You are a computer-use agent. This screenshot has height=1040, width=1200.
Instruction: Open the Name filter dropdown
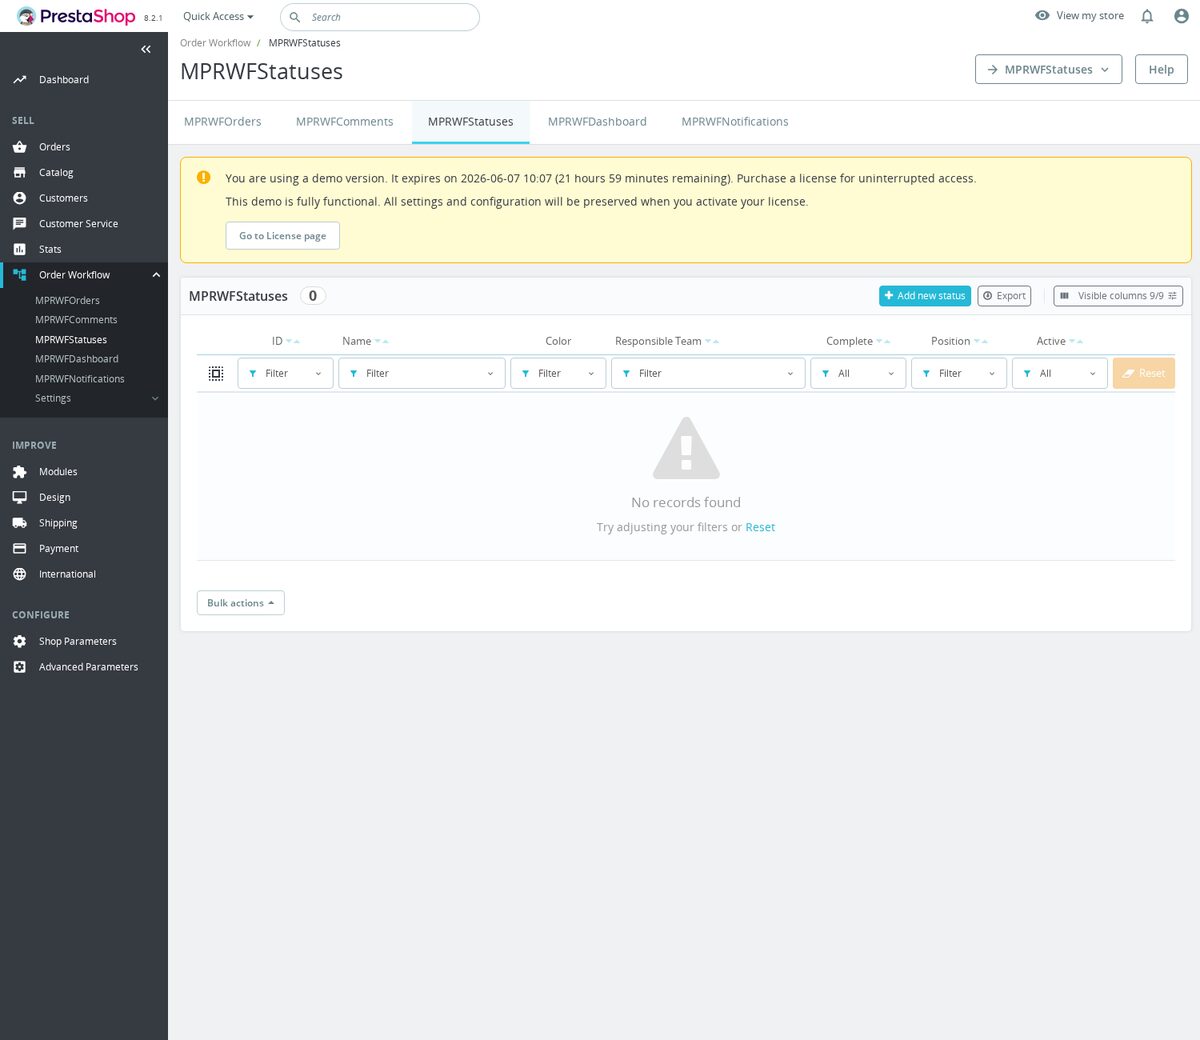coord(421,373)
